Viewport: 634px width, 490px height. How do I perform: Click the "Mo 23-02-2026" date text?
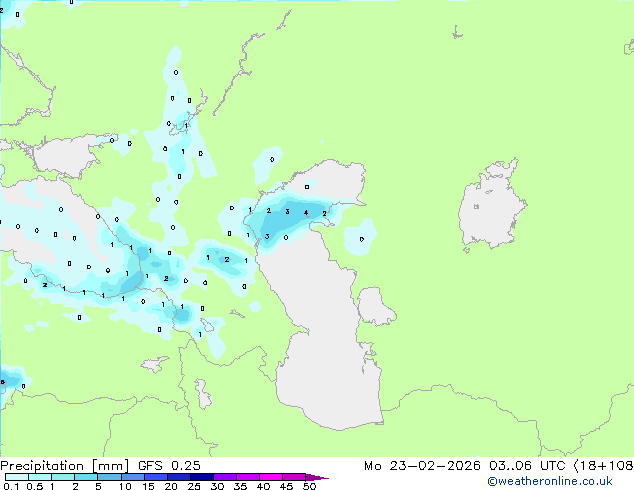pyautogui.click(x=422, y=466)
